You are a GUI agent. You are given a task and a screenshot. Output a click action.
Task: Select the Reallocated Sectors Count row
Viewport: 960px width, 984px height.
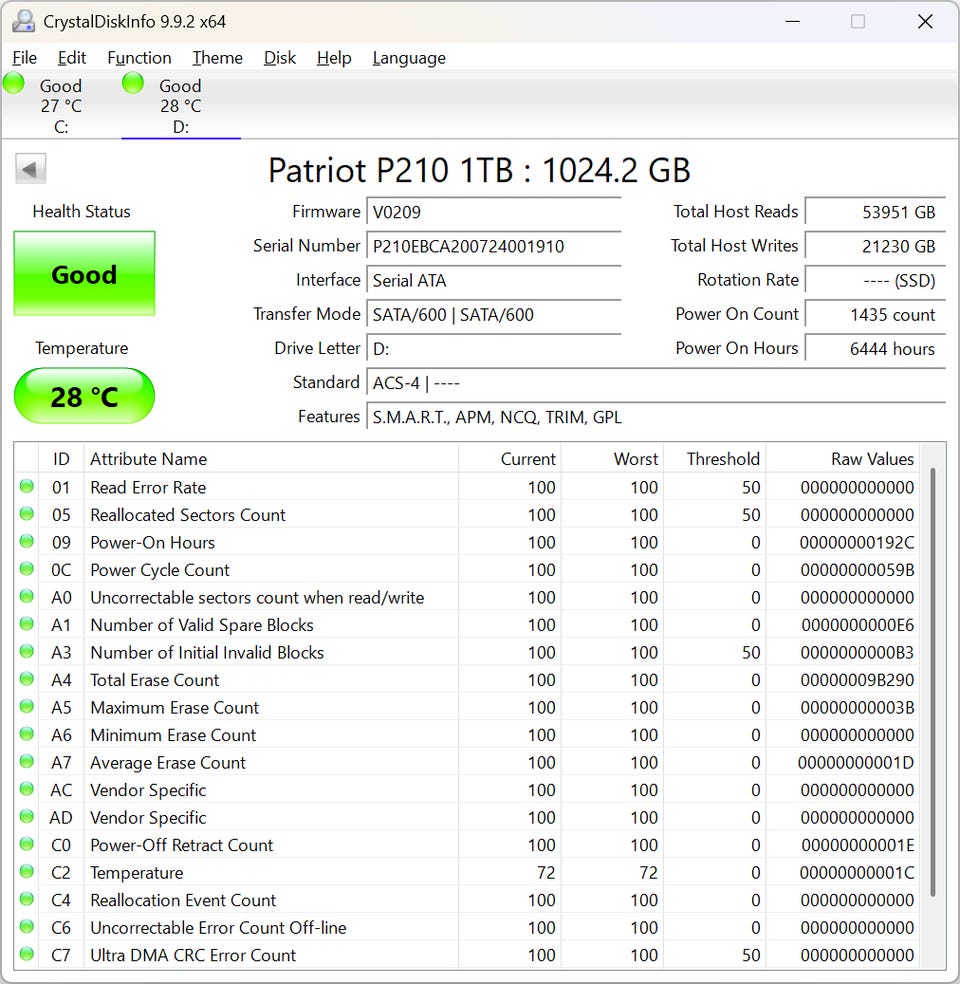[466, 515]
